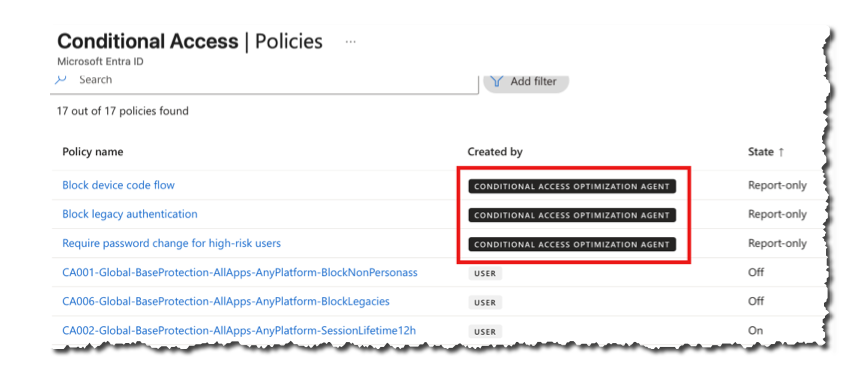860x372 pixels.
Task: Click the USER badge in CA001 row
Action: [485, 273]
